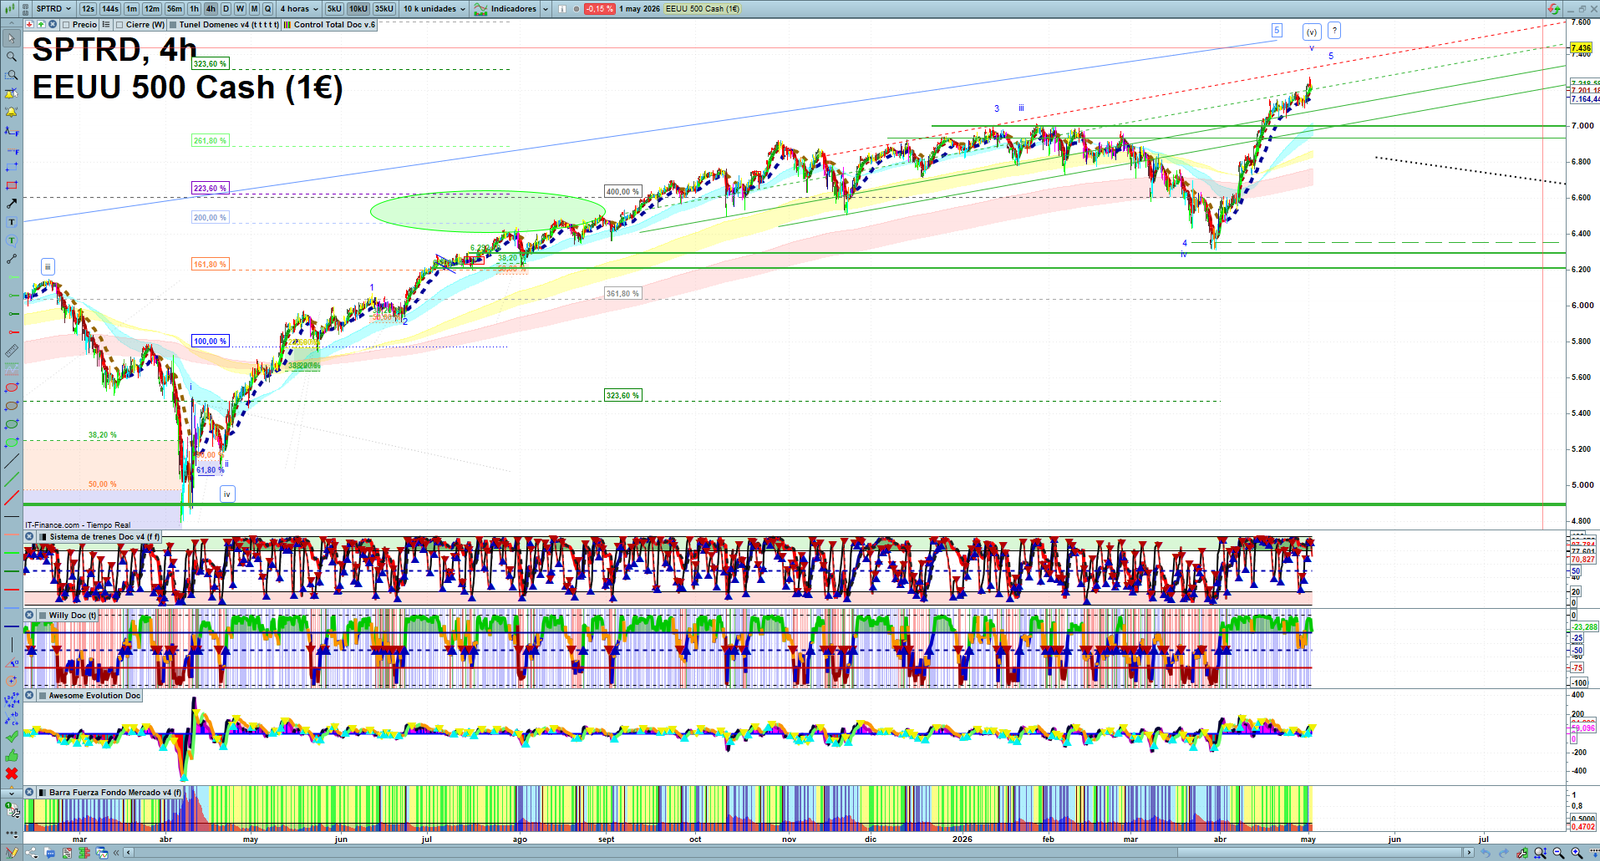Click the -0,15 % change badge

point(599,9)
